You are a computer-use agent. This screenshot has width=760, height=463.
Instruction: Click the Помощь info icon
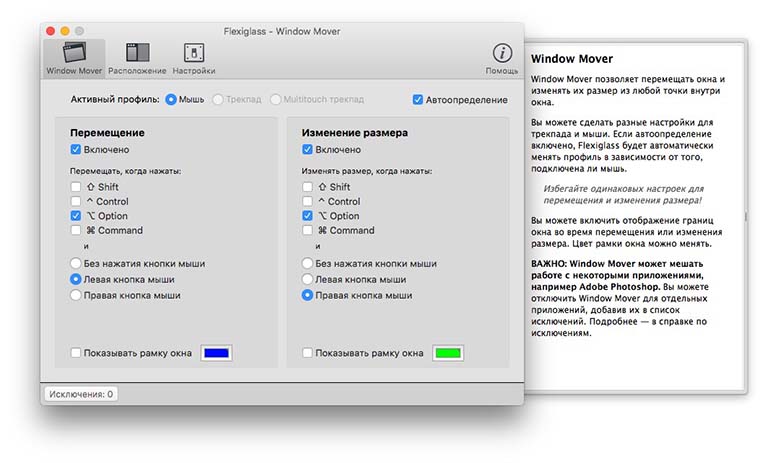click(502, 53)
